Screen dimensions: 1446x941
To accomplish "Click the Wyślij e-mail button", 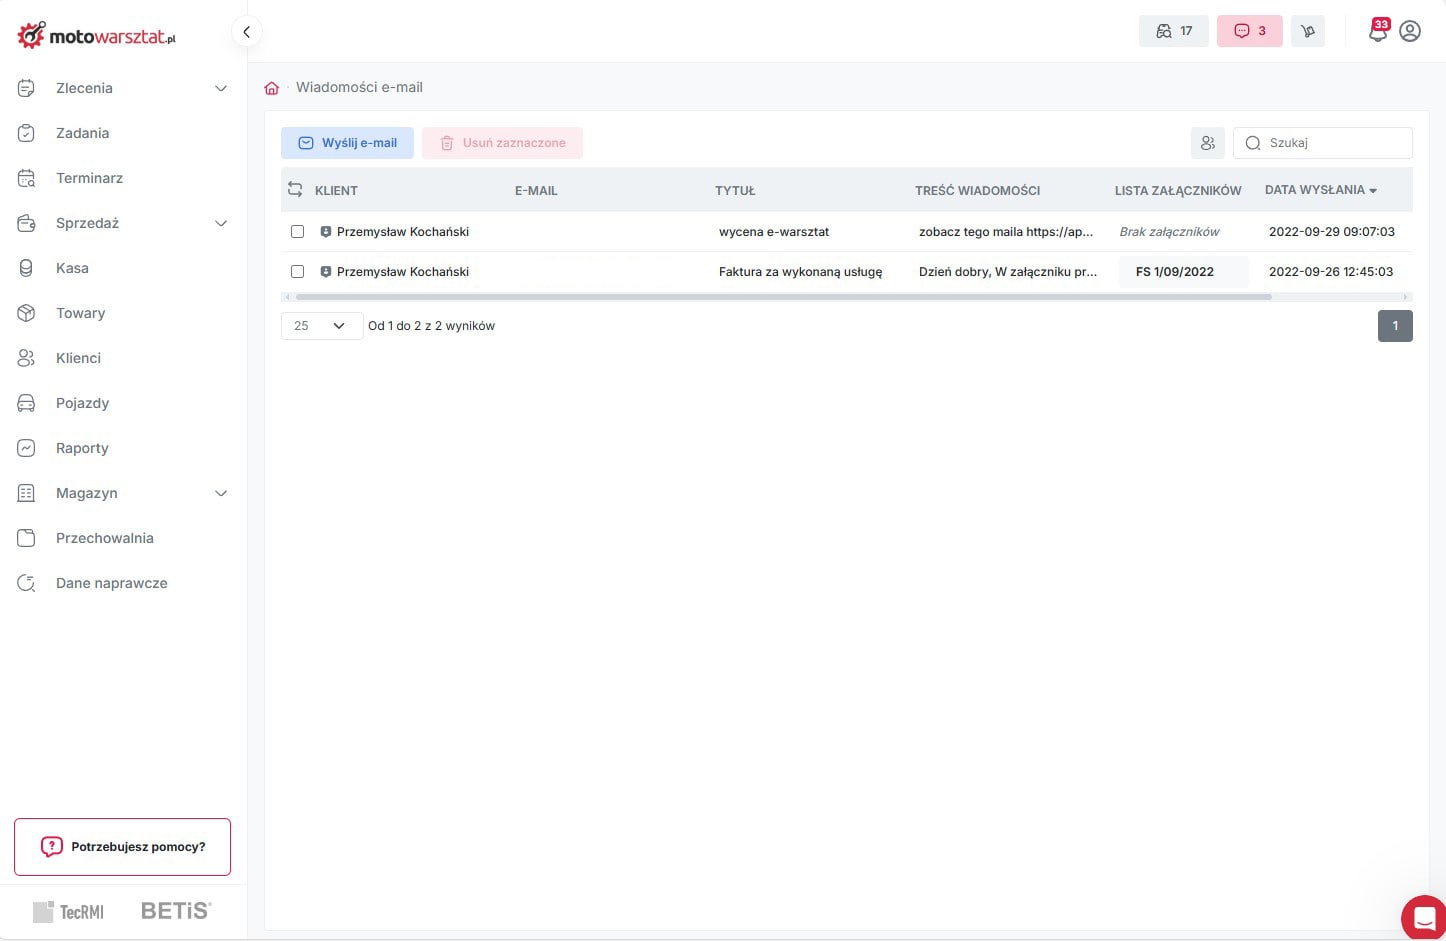I will [x=347, y=143].
